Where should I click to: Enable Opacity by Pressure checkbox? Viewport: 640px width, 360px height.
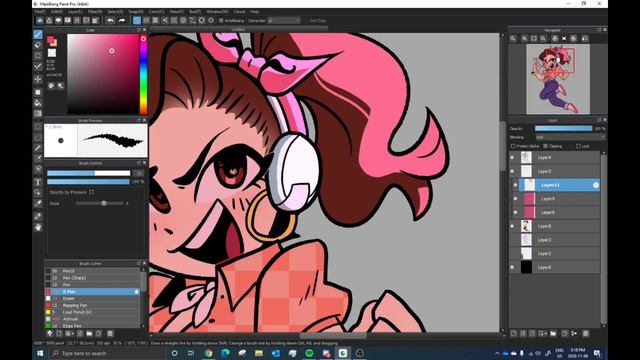pos(91,192)
